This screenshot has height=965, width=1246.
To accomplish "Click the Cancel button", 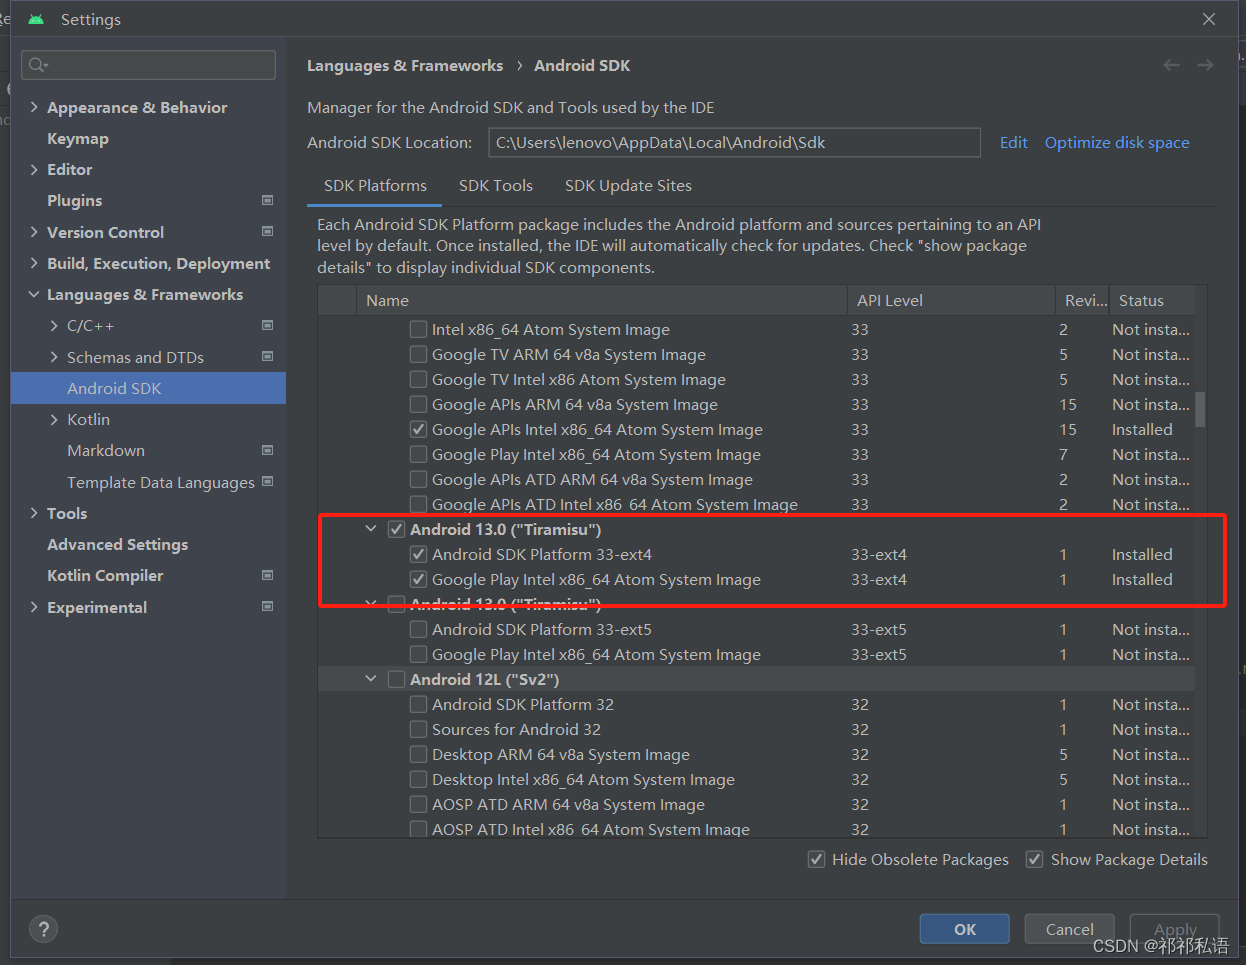I will click(x=1070, y=929).
